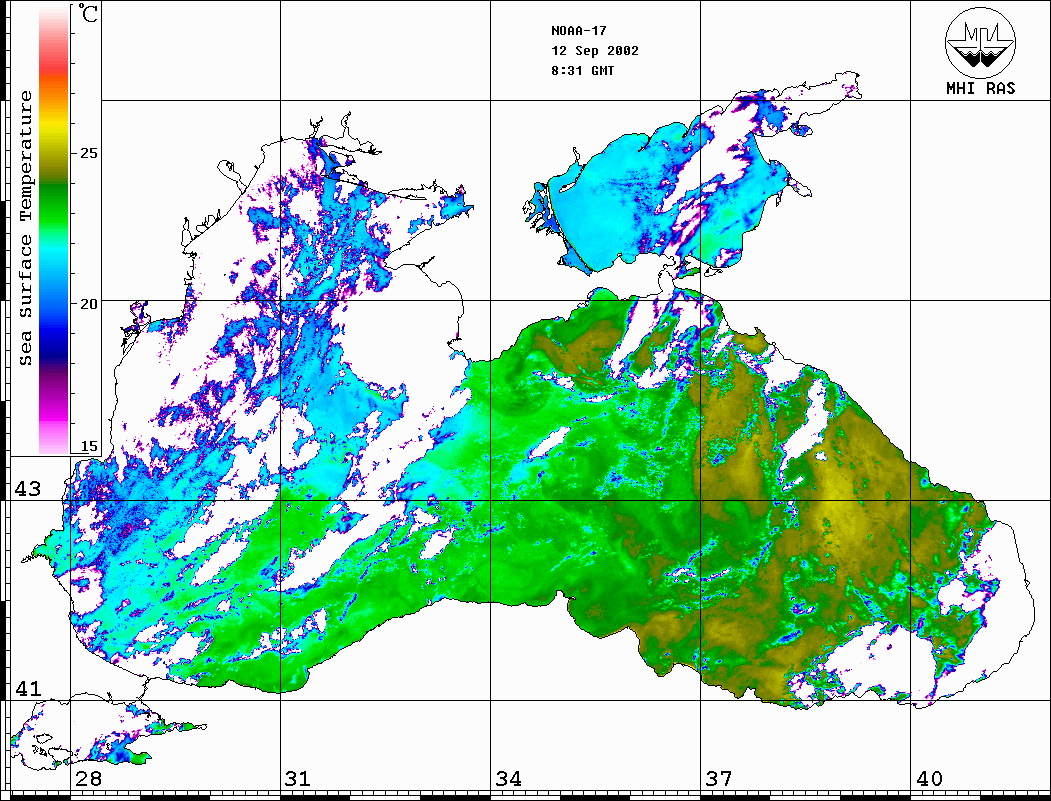Click the "NOAA-17" satellite label

click(578, 31)
